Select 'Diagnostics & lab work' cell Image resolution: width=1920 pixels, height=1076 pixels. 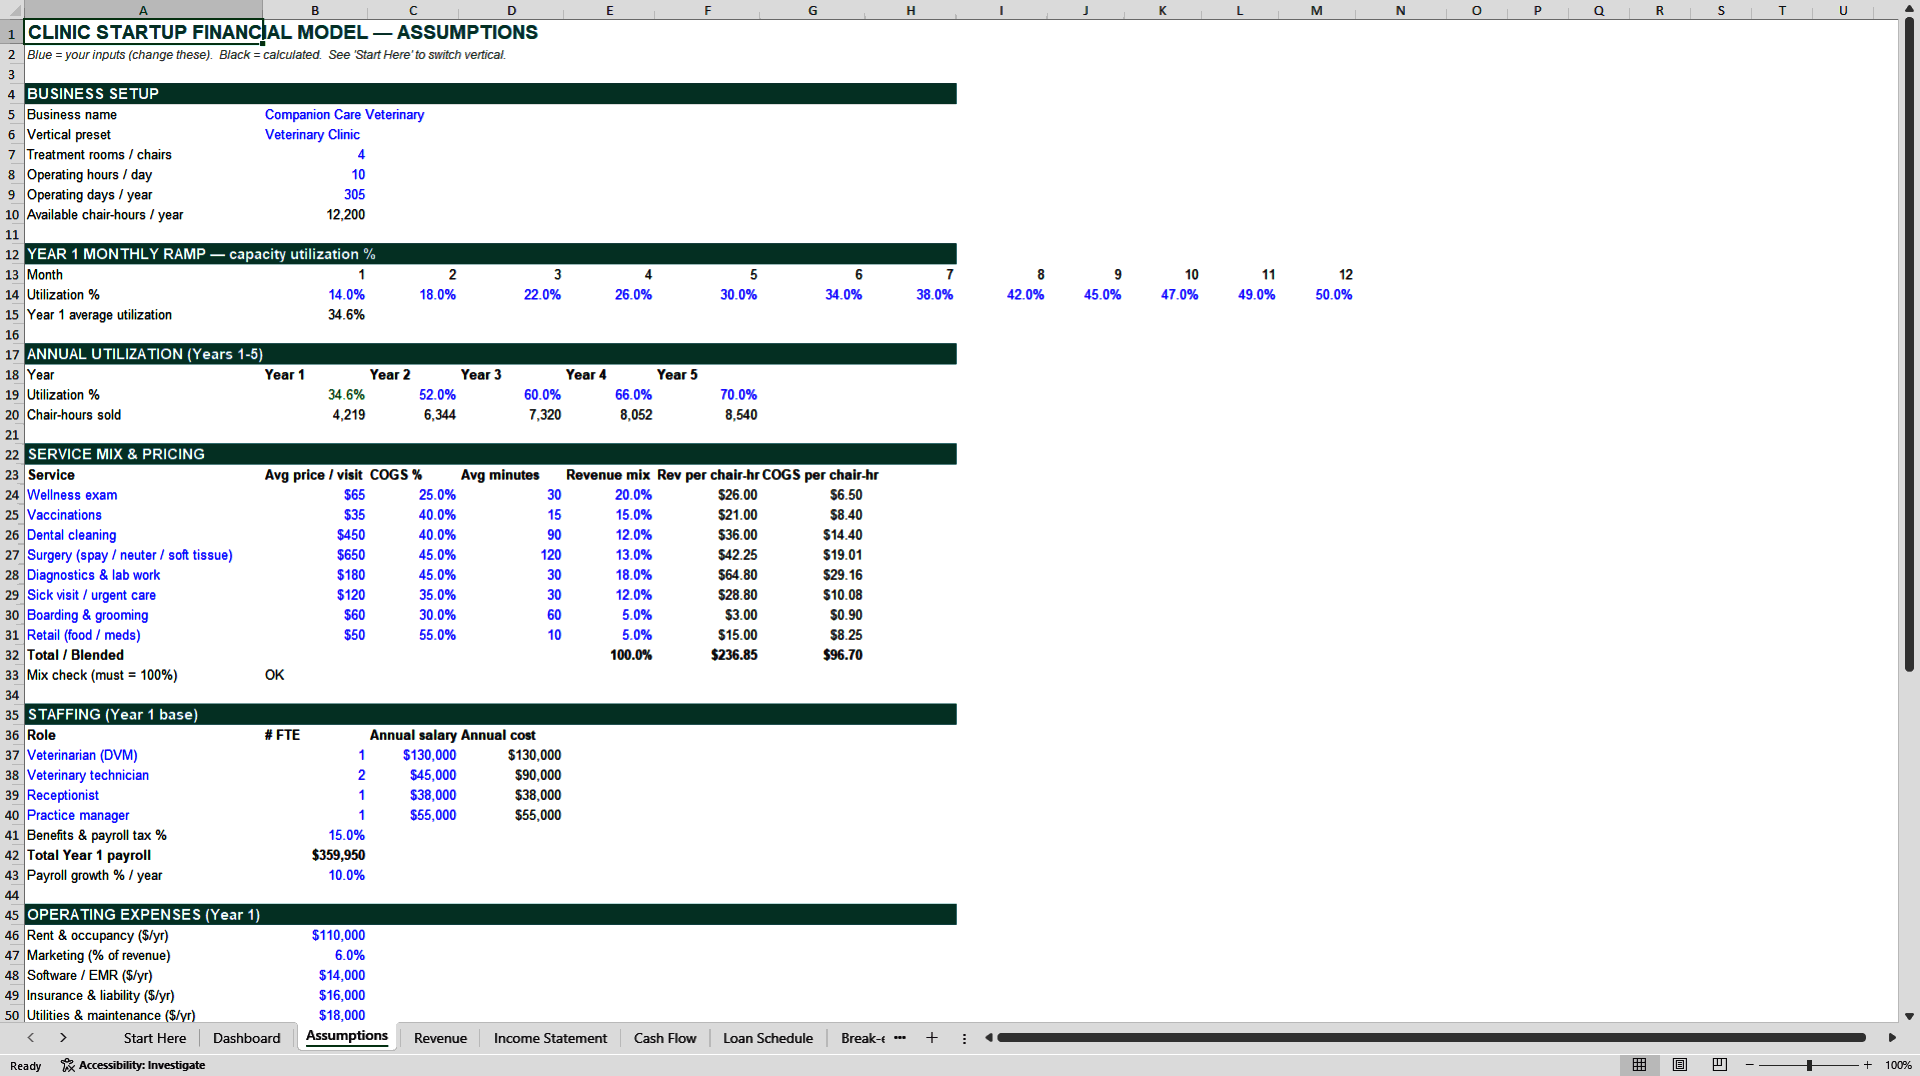pos(143,575)
